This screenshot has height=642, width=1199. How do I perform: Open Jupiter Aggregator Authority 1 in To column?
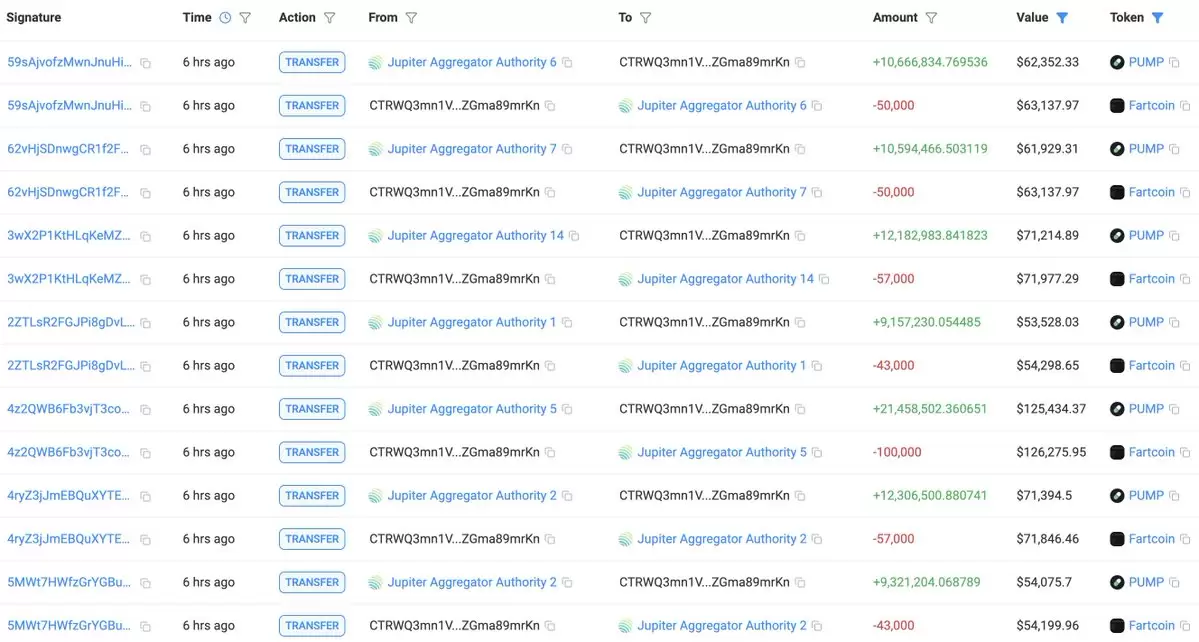(x=722, y=365)
